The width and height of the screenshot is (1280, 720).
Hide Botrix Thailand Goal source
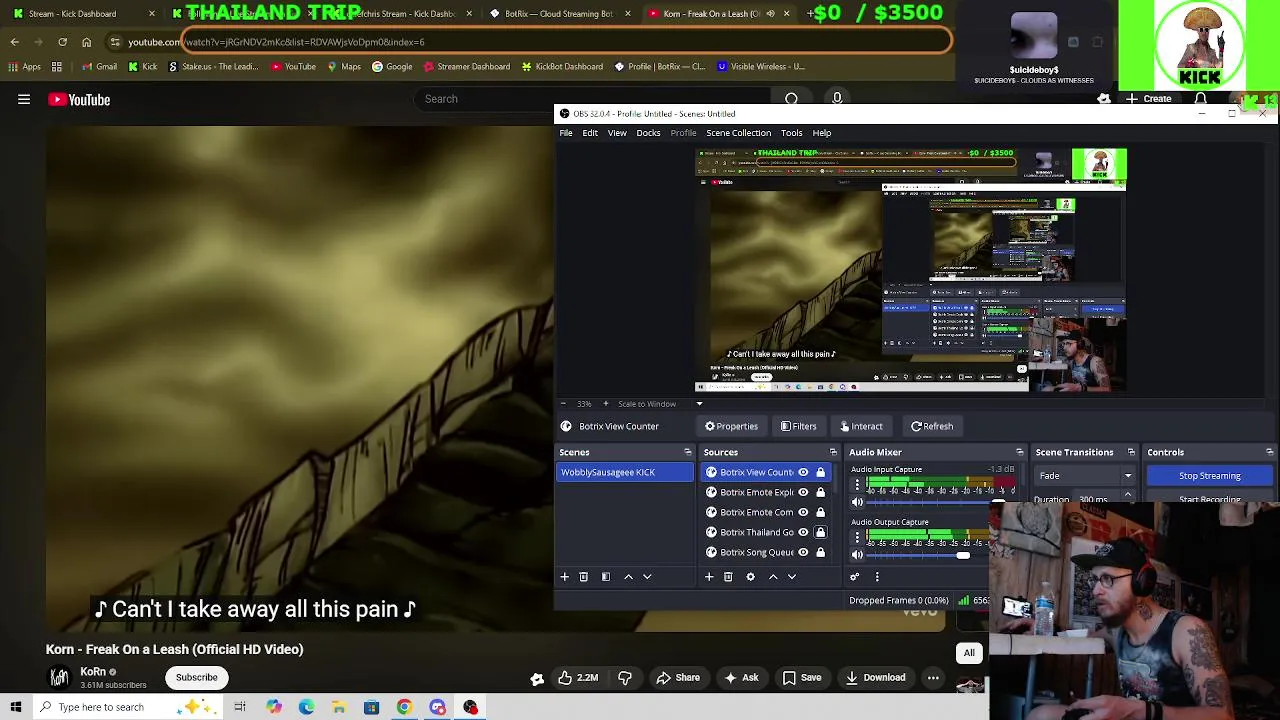pos(803,532)
